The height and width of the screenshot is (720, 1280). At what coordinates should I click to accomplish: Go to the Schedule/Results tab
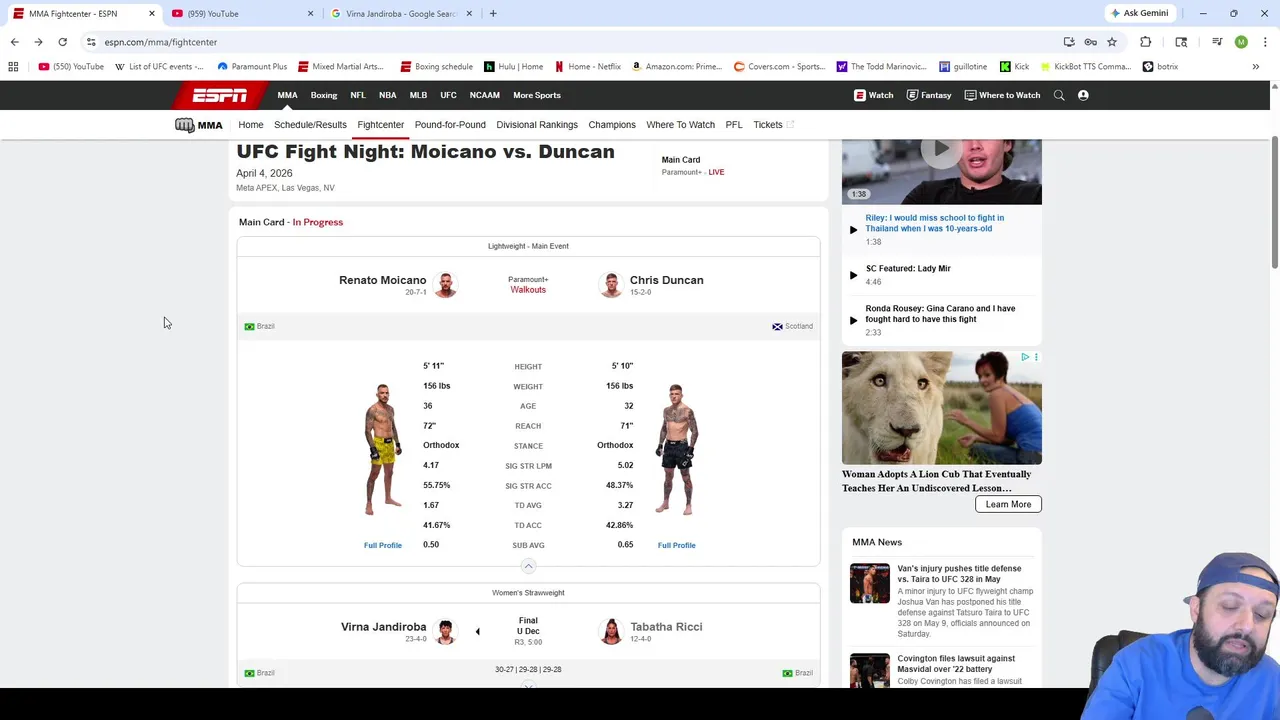pyautogui.click(x=310, y=125)
